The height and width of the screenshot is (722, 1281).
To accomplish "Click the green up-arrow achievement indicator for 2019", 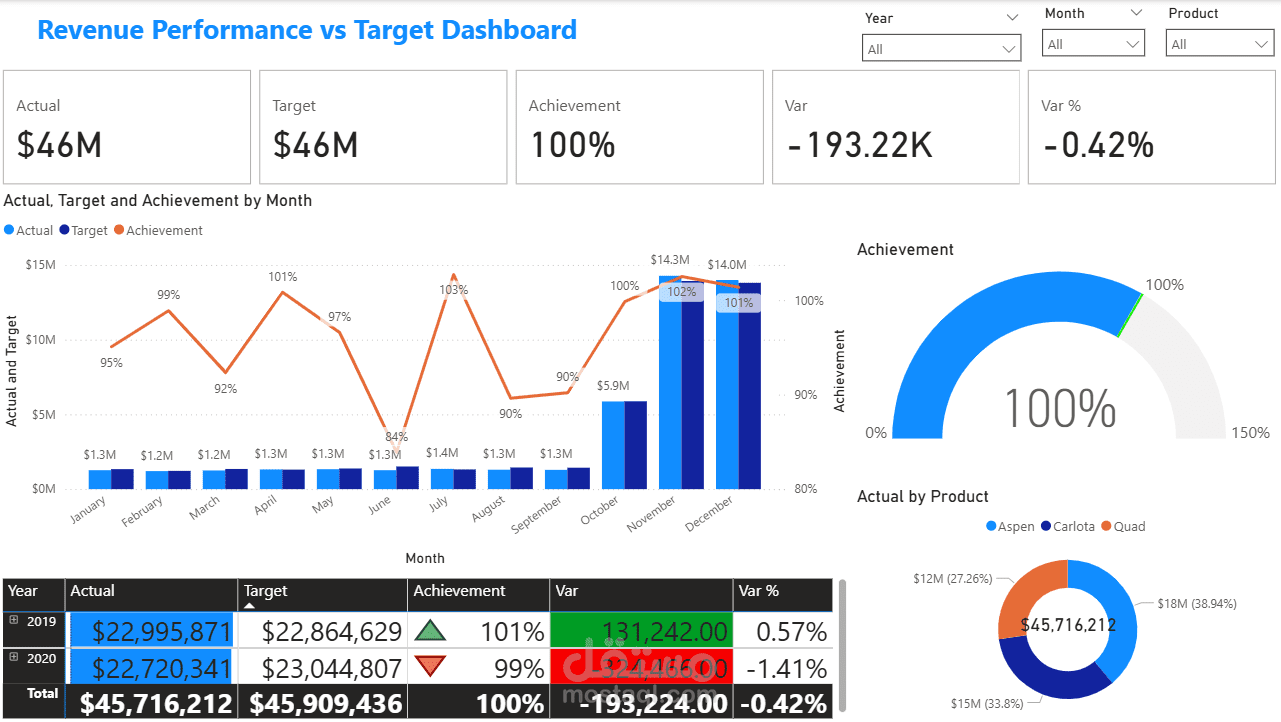I will 430,630.
